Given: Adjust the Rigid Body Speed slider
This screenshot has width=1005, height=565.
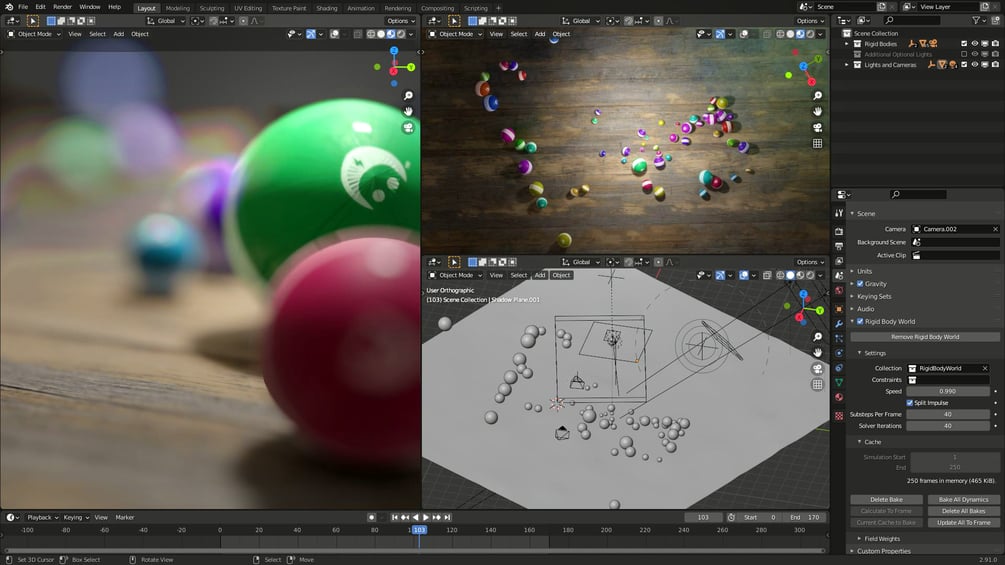Looking at the screenshot, I should pos(947,391).
